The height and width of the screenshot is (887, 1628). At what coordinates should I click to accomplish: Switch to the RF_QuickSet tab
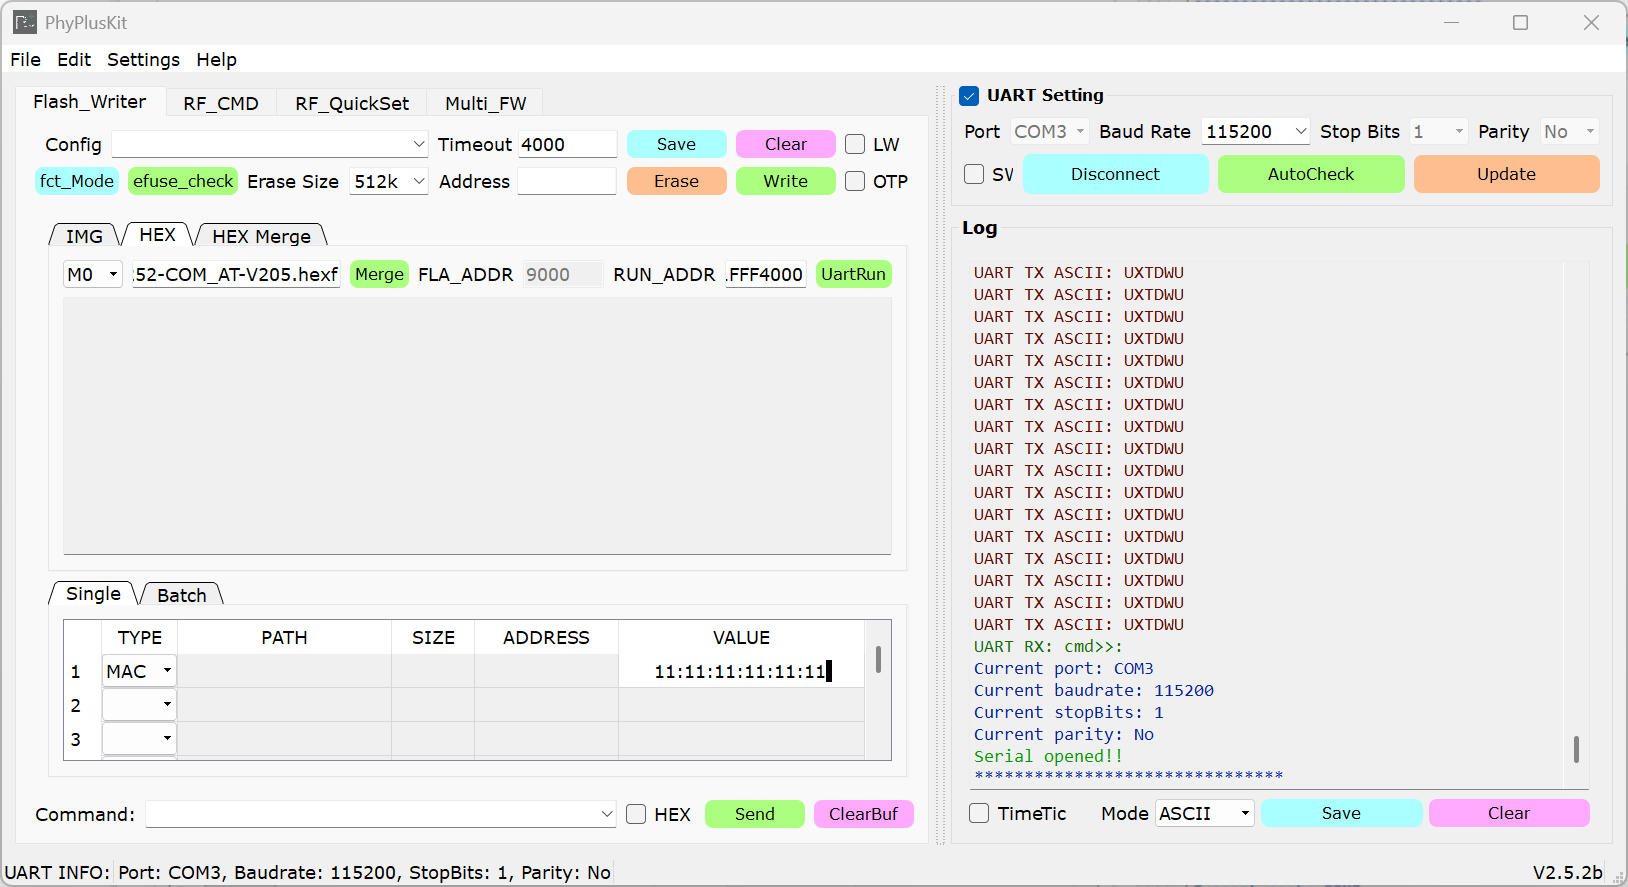point(352,103)
